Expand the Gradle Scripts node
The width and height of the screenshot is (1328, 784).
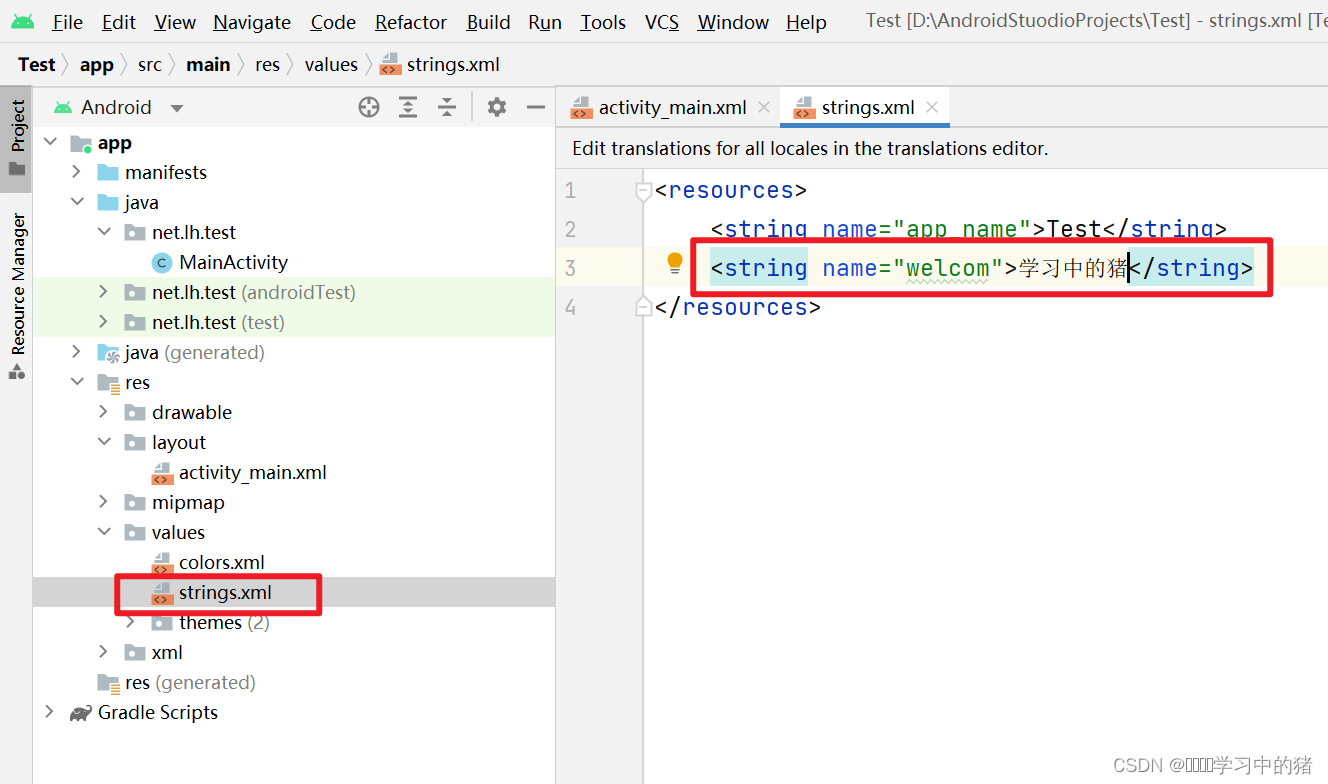(50, 712)
